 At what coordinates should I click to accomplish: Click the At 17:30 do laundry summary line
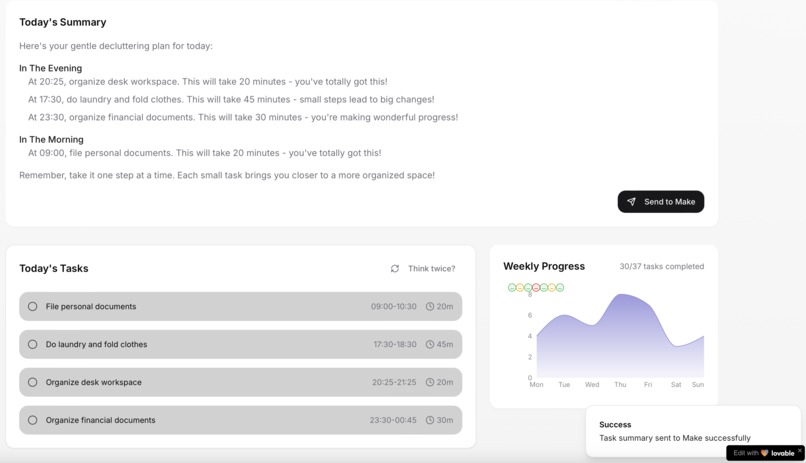coord(231,99)
